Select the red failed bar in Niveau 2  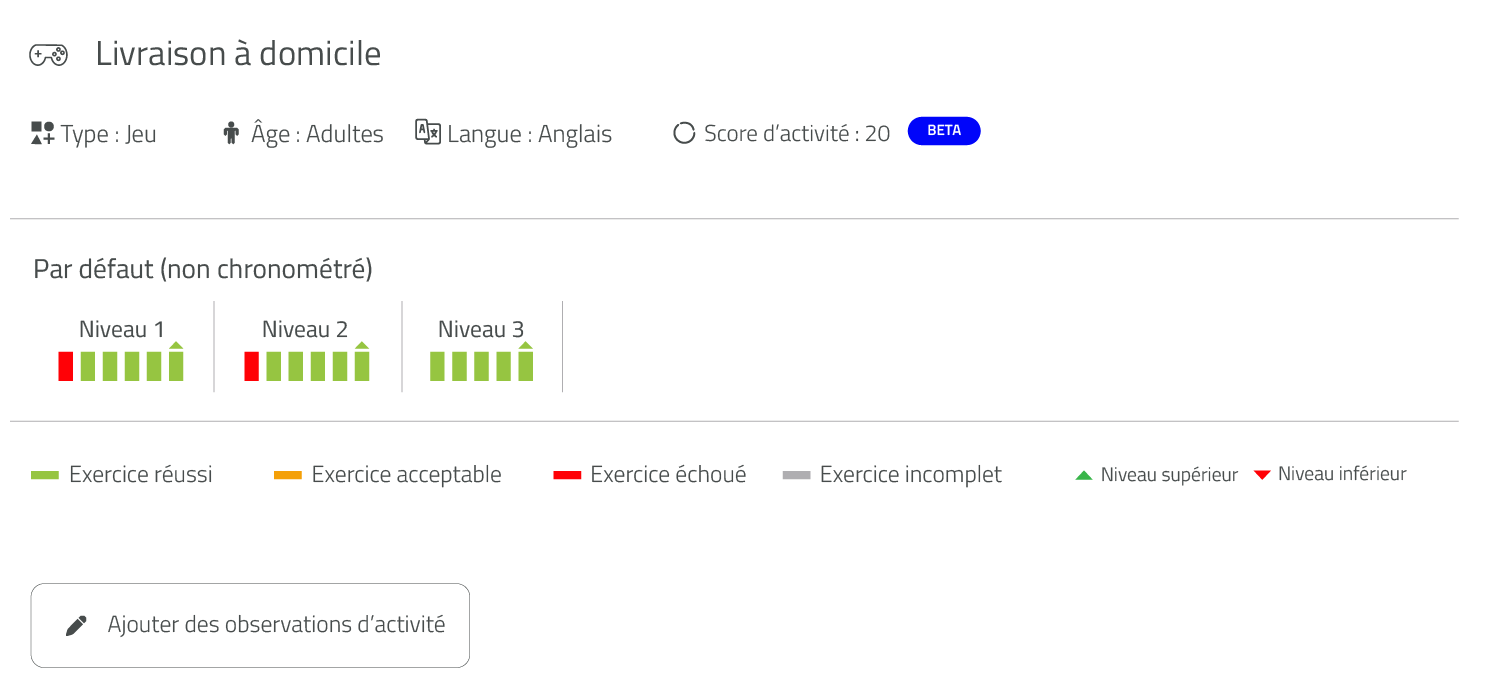[252, 366]
